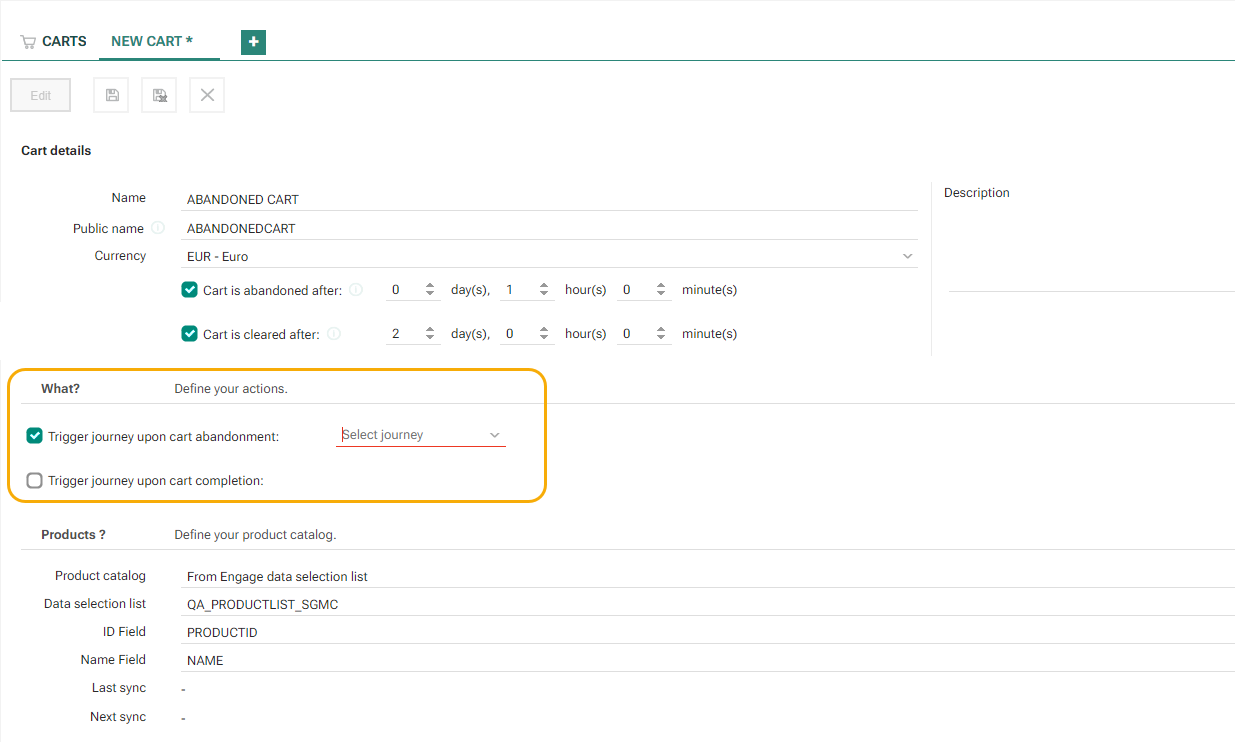Disable Trigger journey upon cart abandonment

(35, 436)
